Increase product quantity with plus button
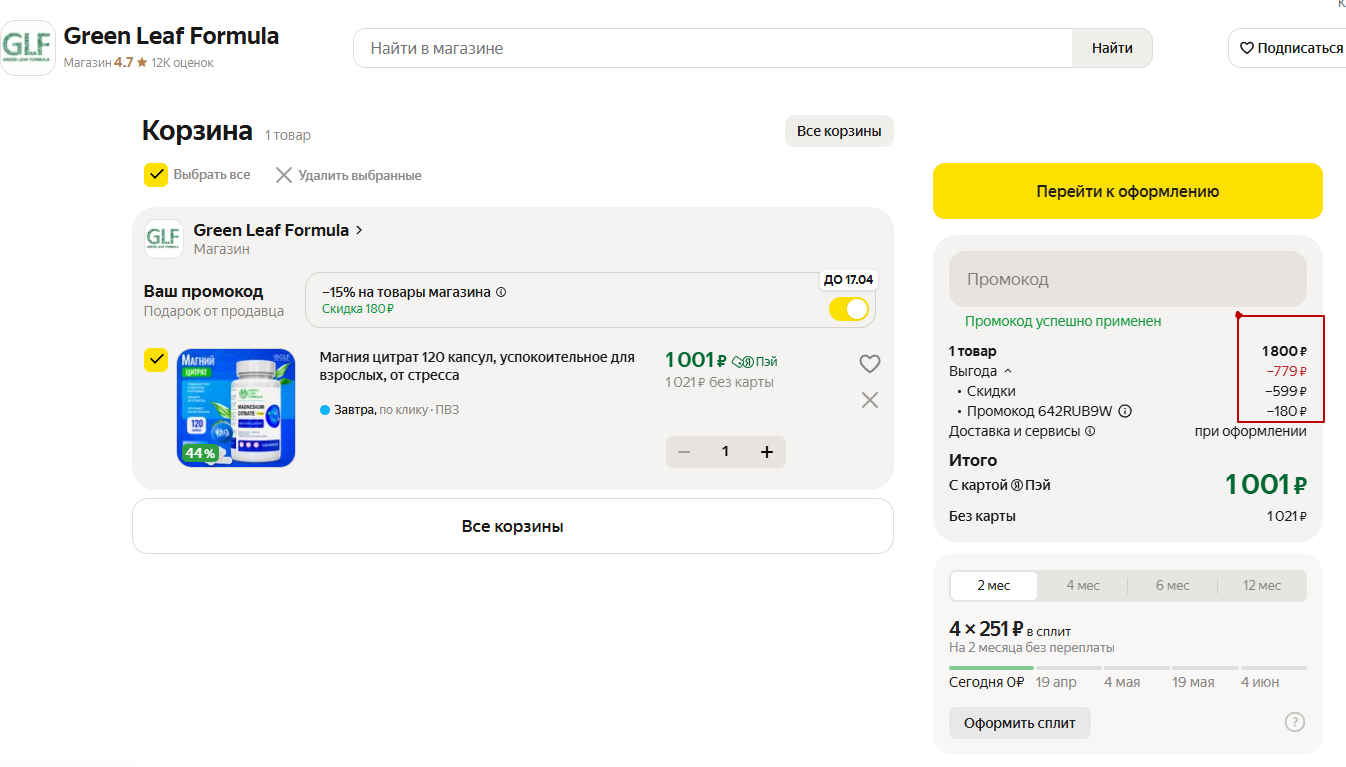The width and height of the screenshot is (1346, 767). 767,452
